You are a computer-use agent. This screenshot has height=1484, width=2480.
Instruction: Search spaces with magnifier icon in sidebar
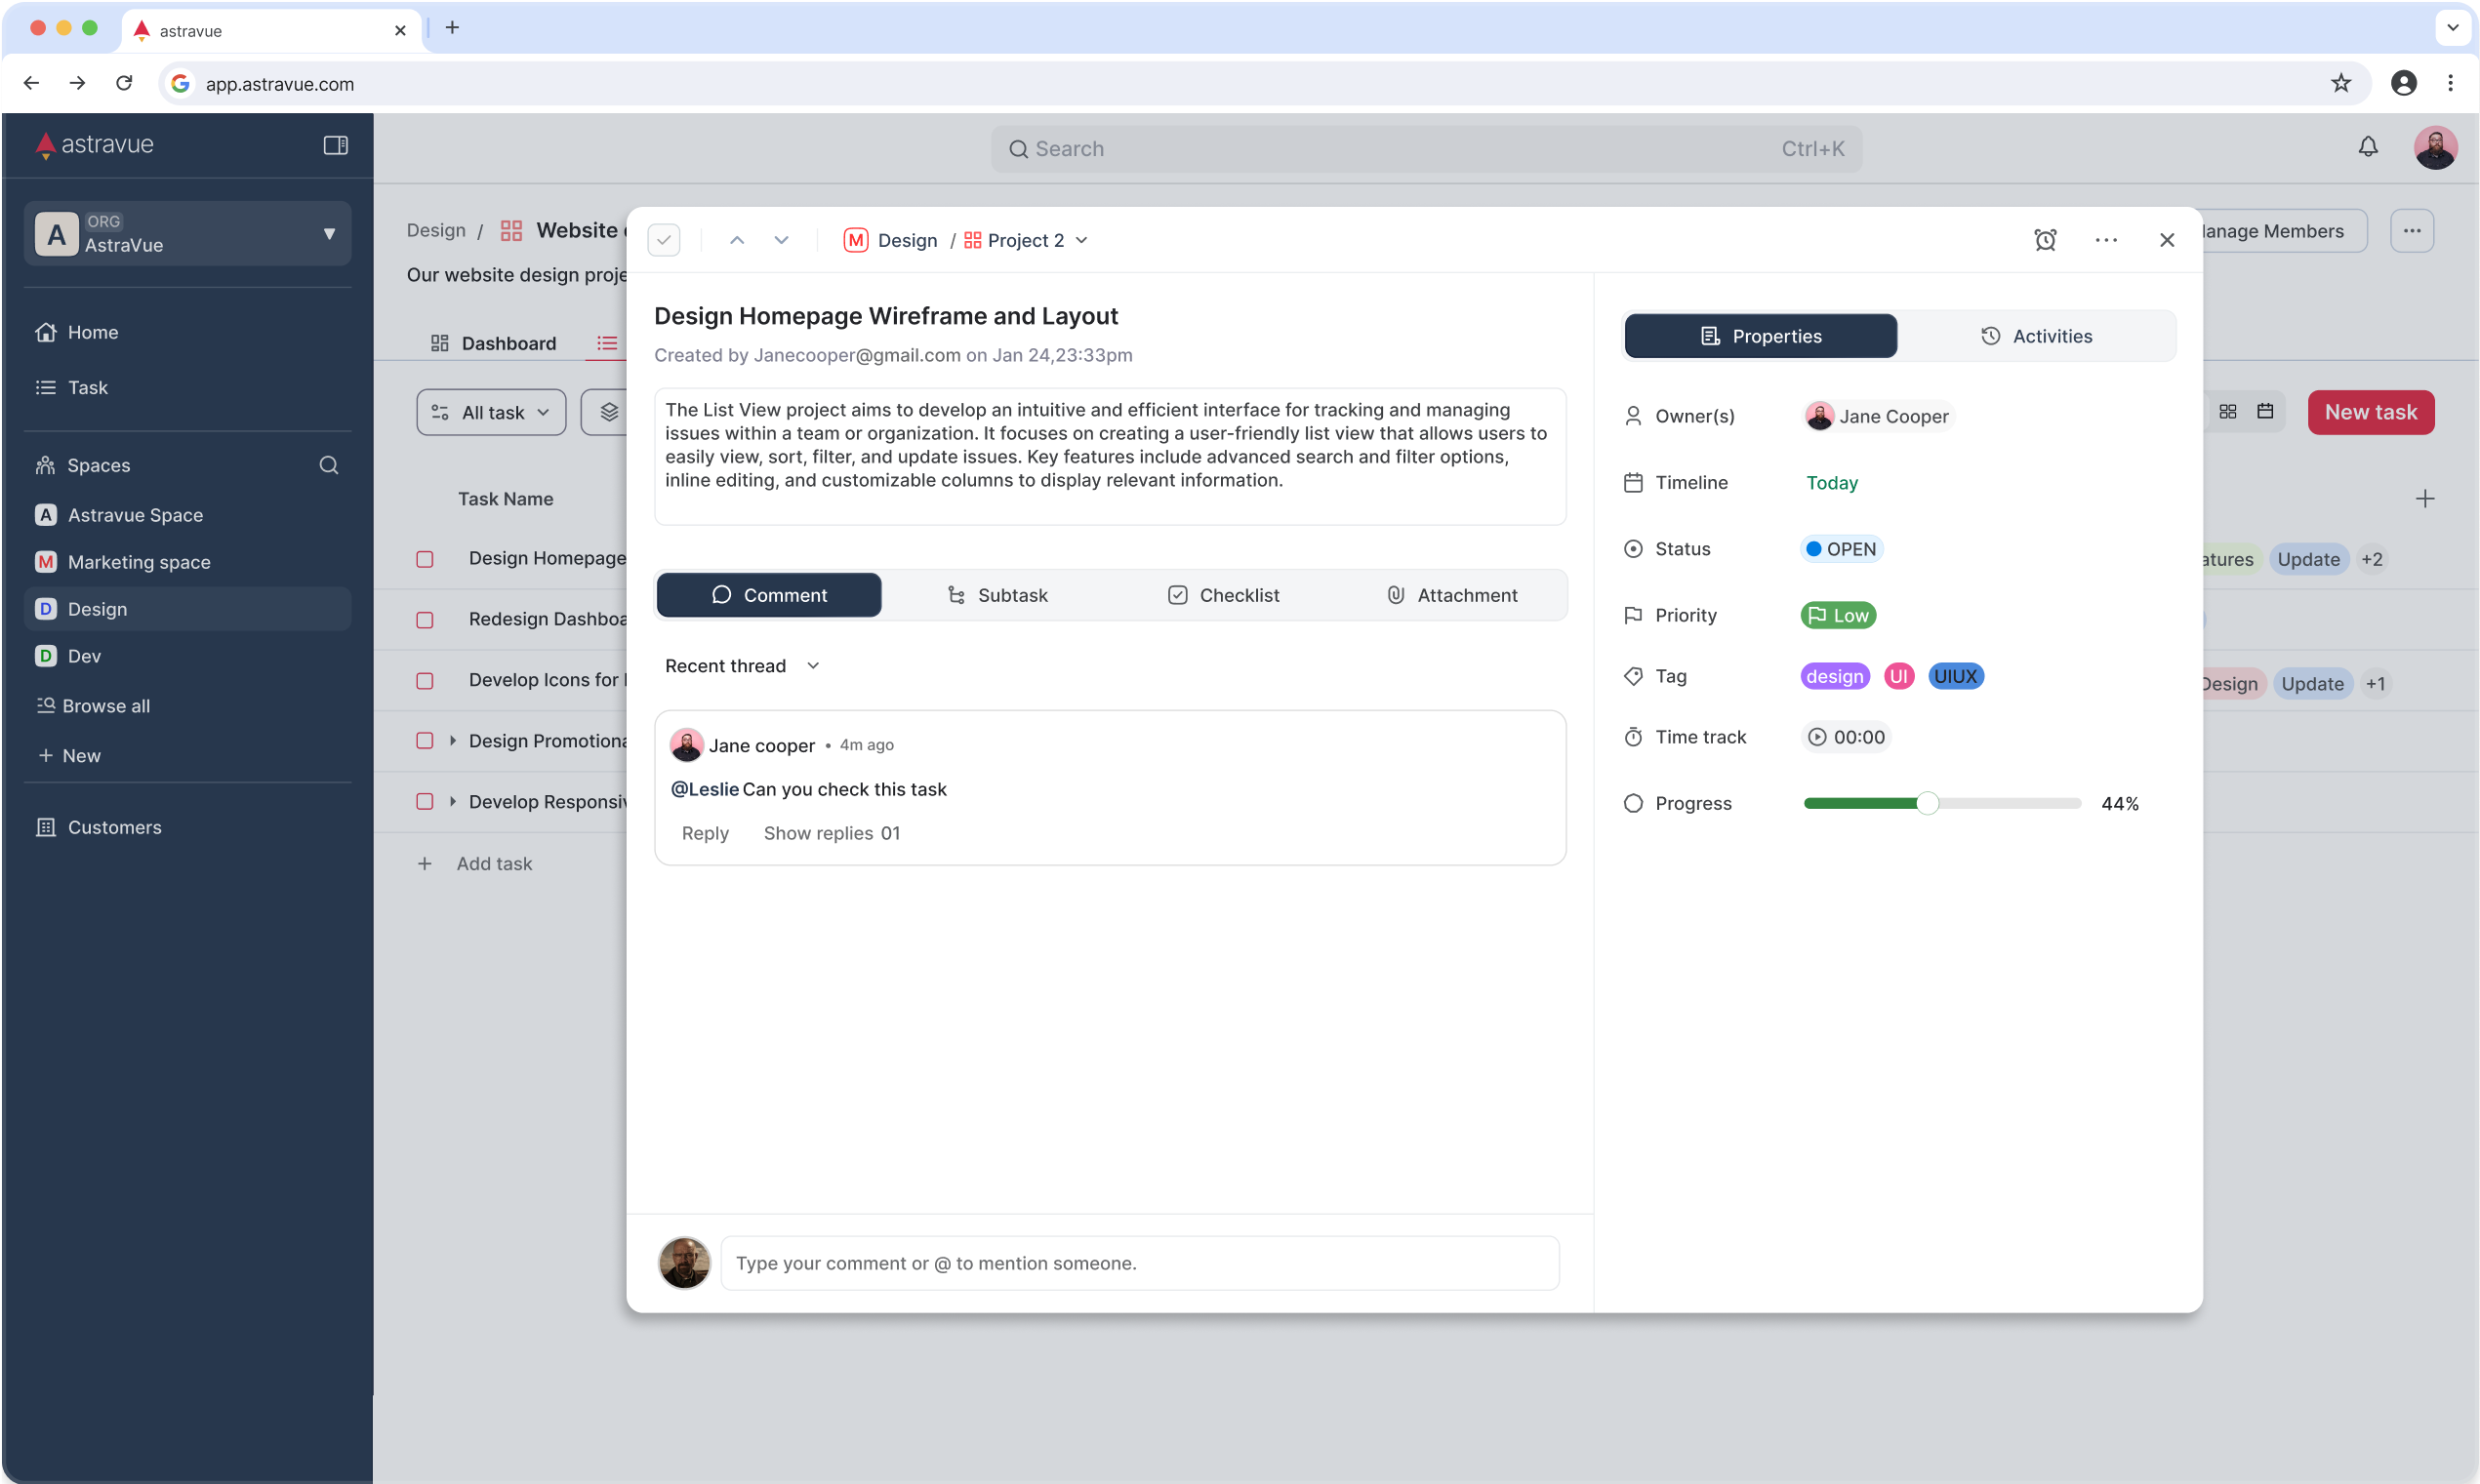[x=328, y=465]
